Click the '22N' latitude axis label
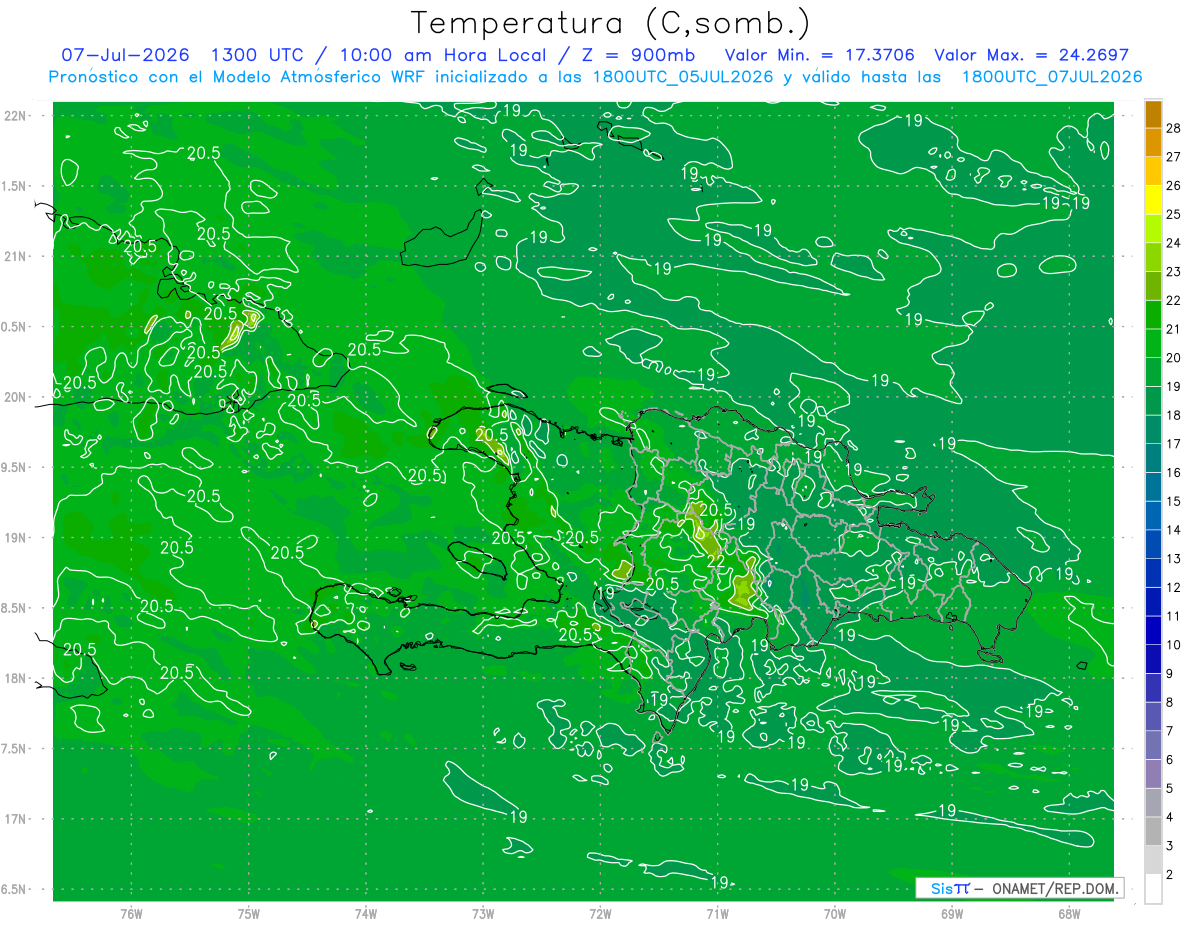 [15, 116]
